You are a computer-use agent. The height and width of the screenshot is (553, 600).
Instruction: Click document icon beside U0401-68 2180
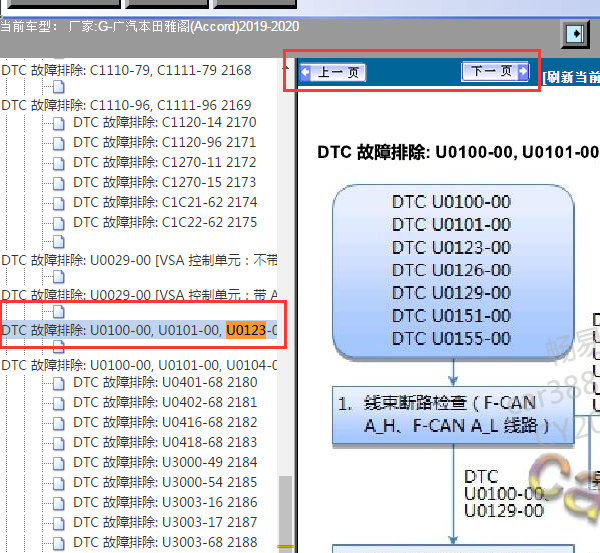59,383
